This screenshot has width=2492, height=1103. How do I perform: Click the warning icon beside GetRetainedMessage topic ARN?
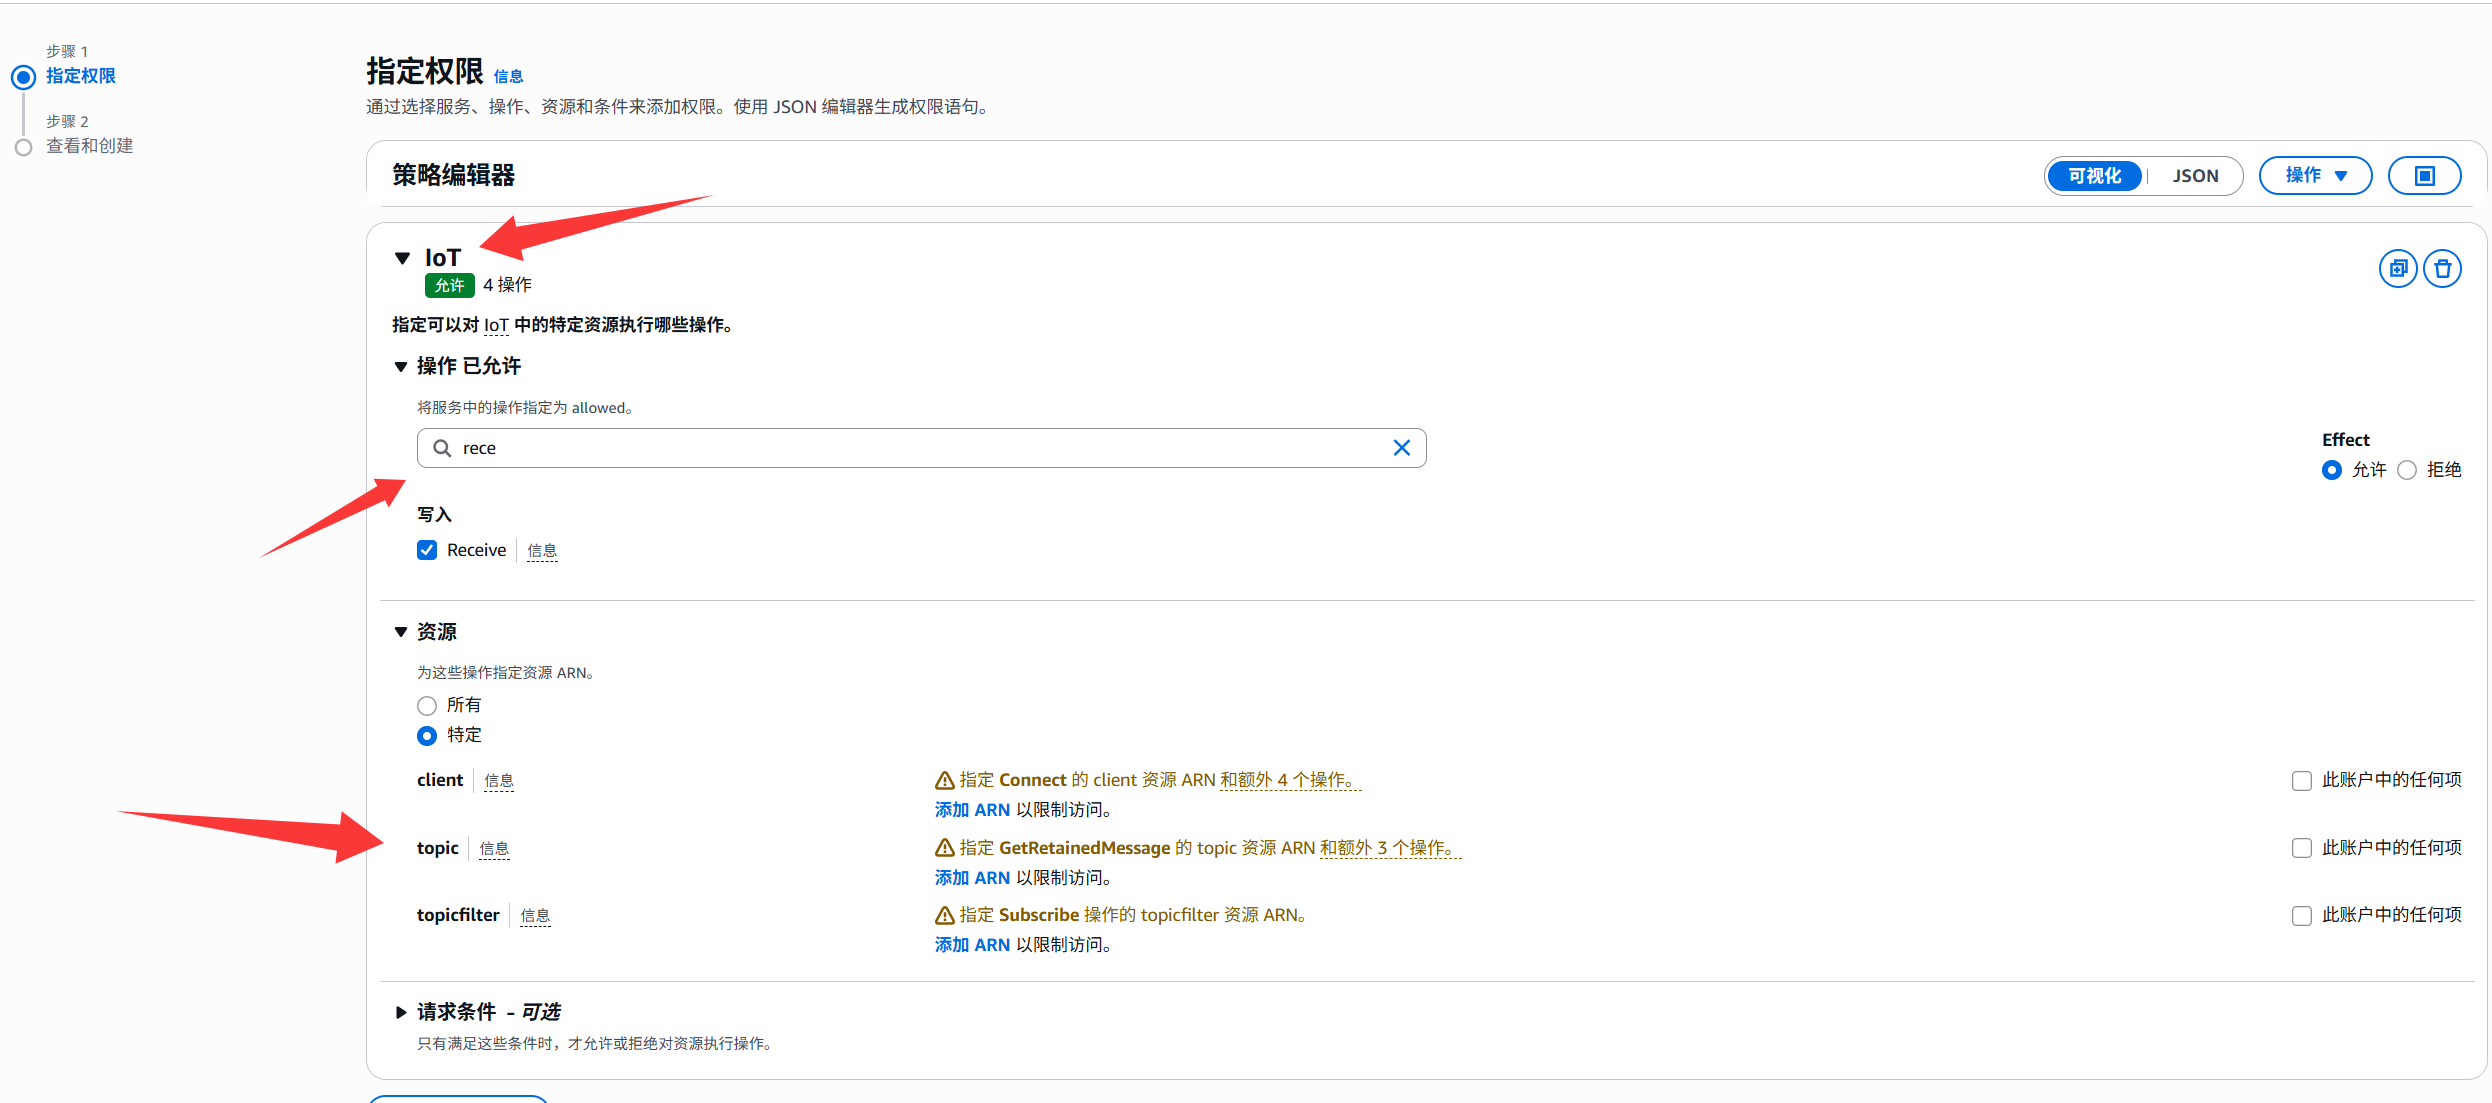(944, 848)
